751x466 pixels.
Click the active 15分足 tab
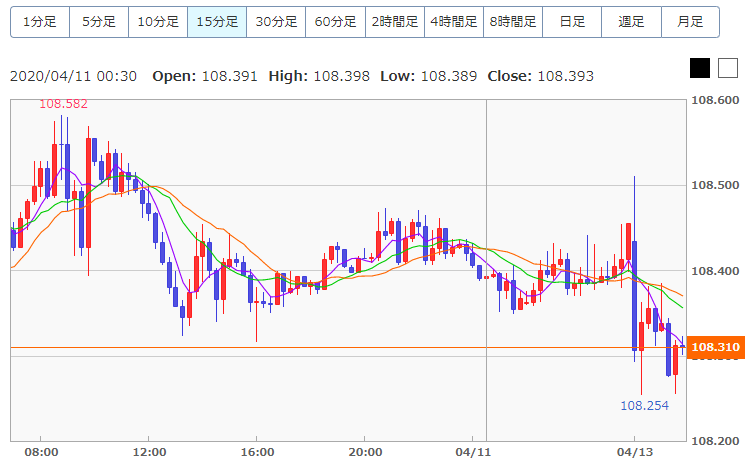click(x=217, y=21)
